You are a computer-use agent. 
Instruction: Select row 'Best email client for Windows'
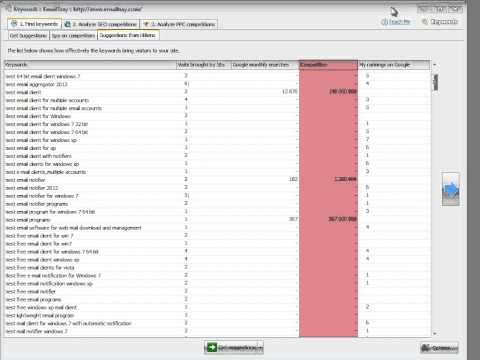pos(217,116)
